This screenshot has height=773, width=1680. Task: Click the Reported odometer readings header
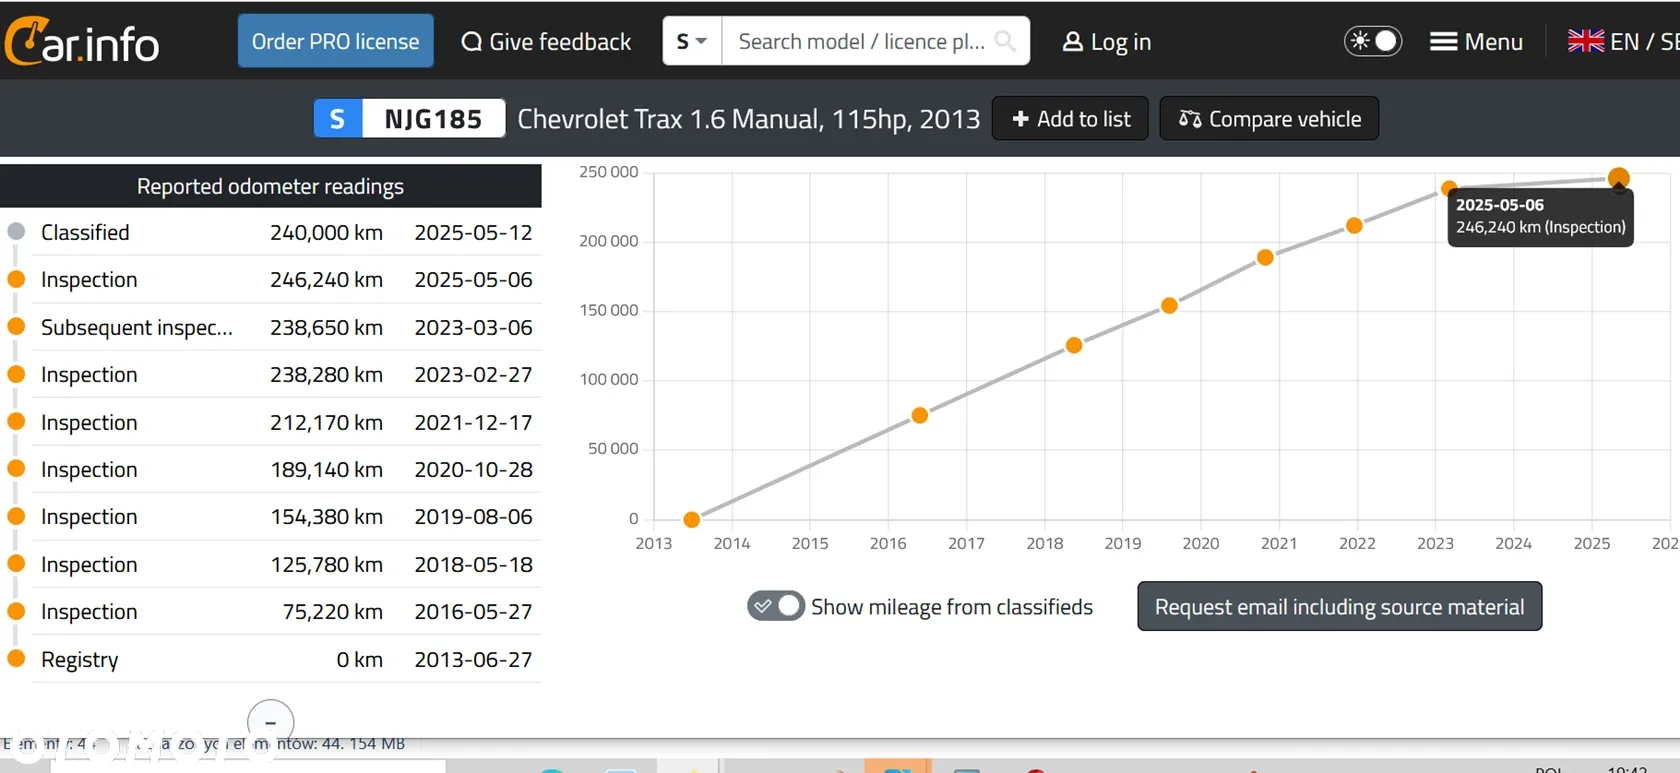[x=271, y=186]
